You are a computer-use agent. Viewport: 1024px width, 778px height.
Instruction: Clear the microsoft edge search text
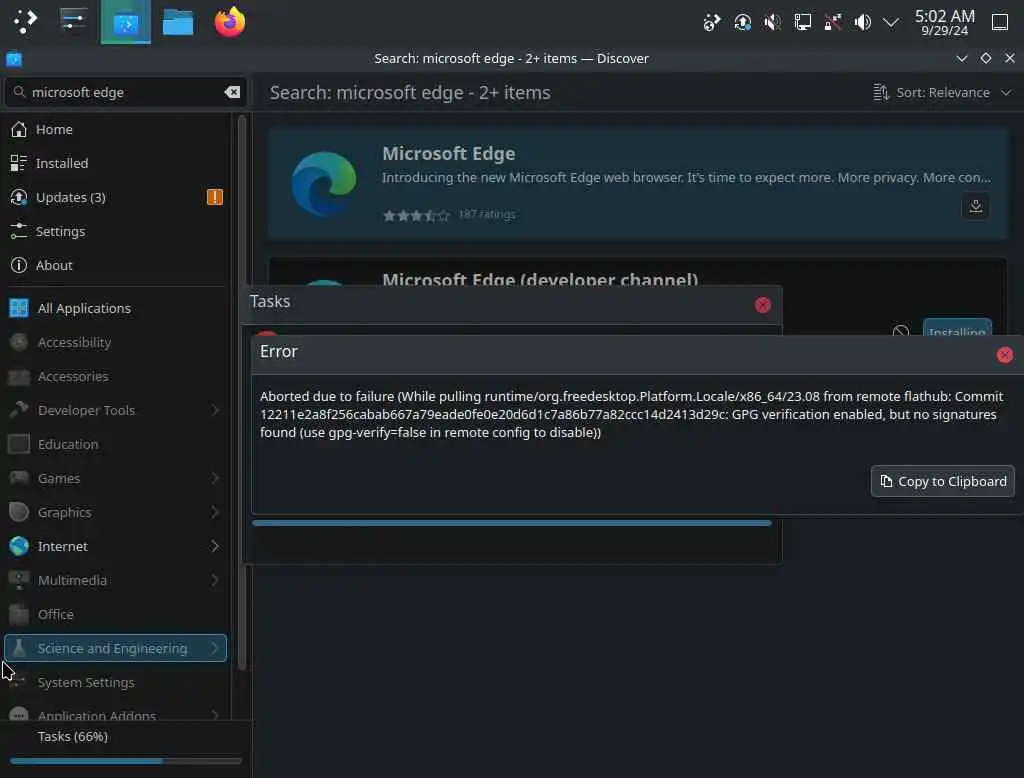pyautogui.click(x=232, y=92)
